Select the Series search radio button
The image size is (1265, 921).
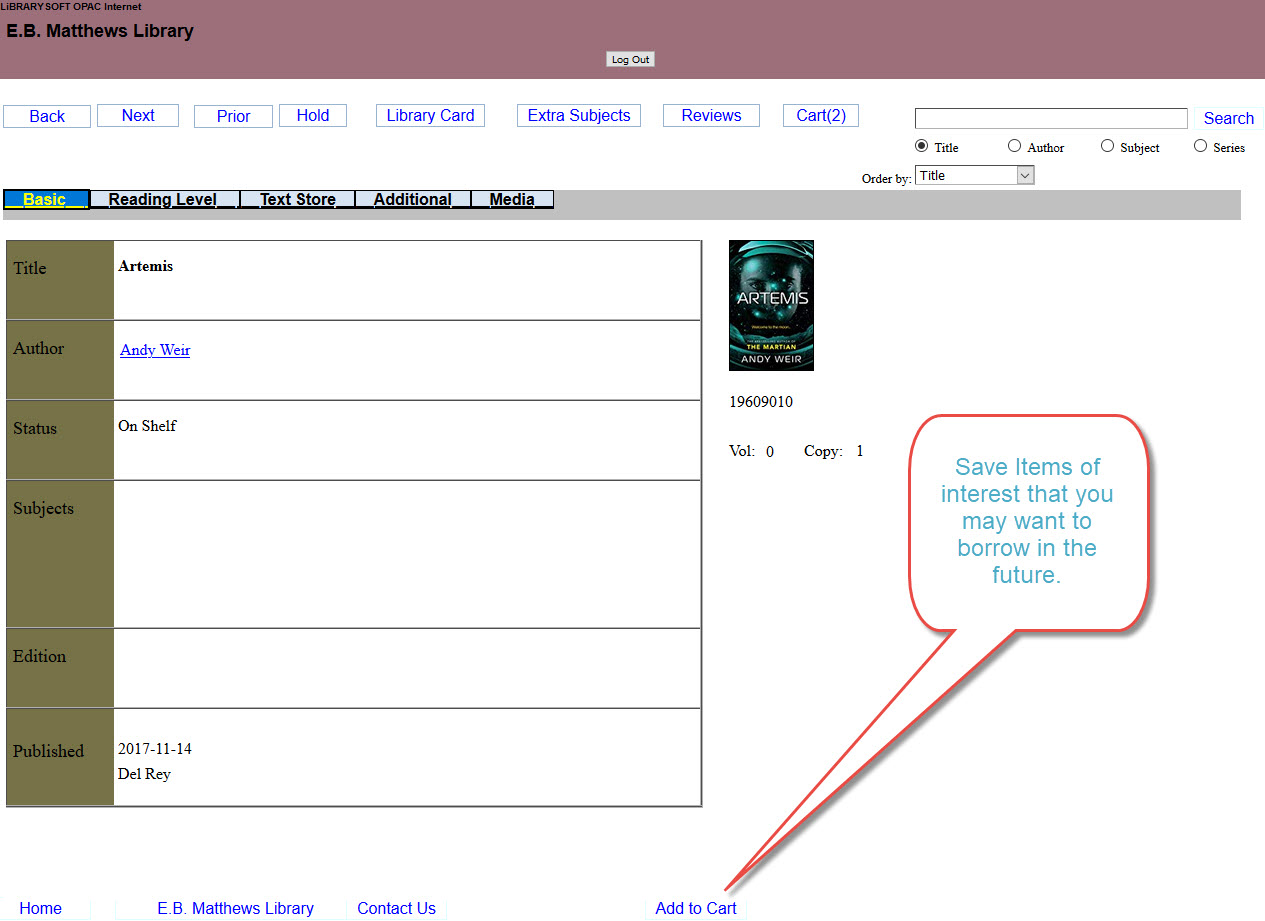click(x=1200, y=146)
